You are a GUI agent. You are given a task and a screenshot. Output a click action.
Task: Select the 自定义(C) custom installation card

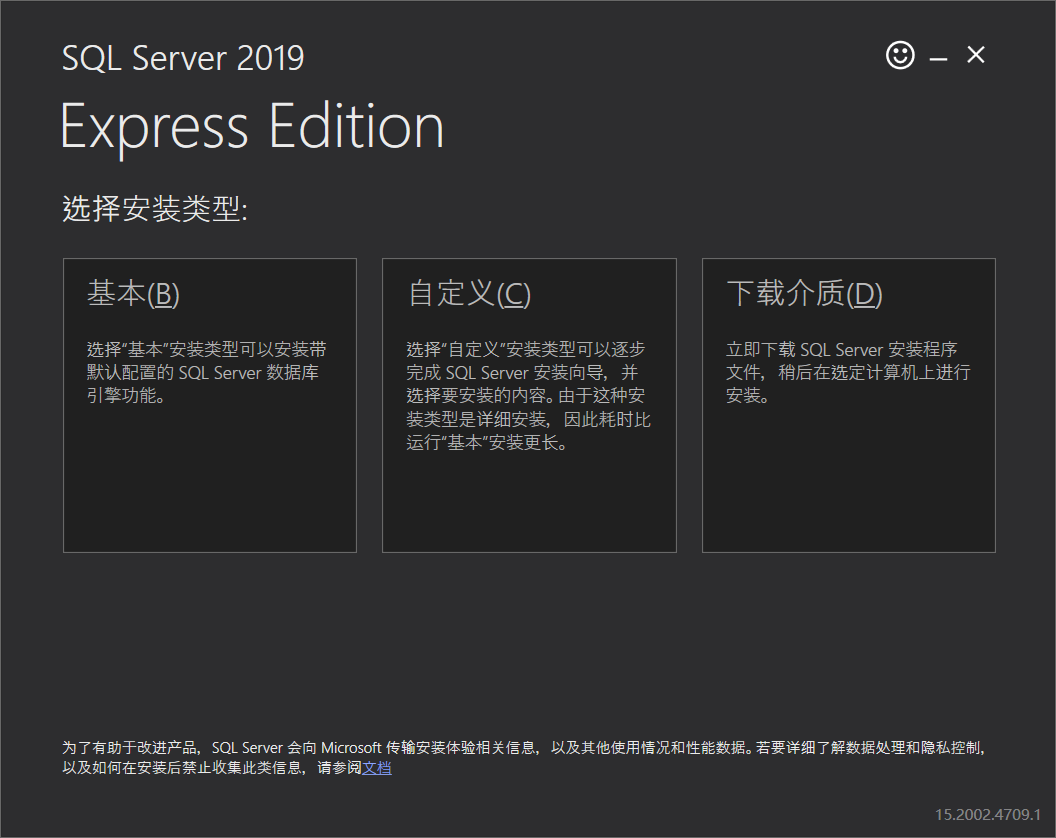click(x=529, y=406)
